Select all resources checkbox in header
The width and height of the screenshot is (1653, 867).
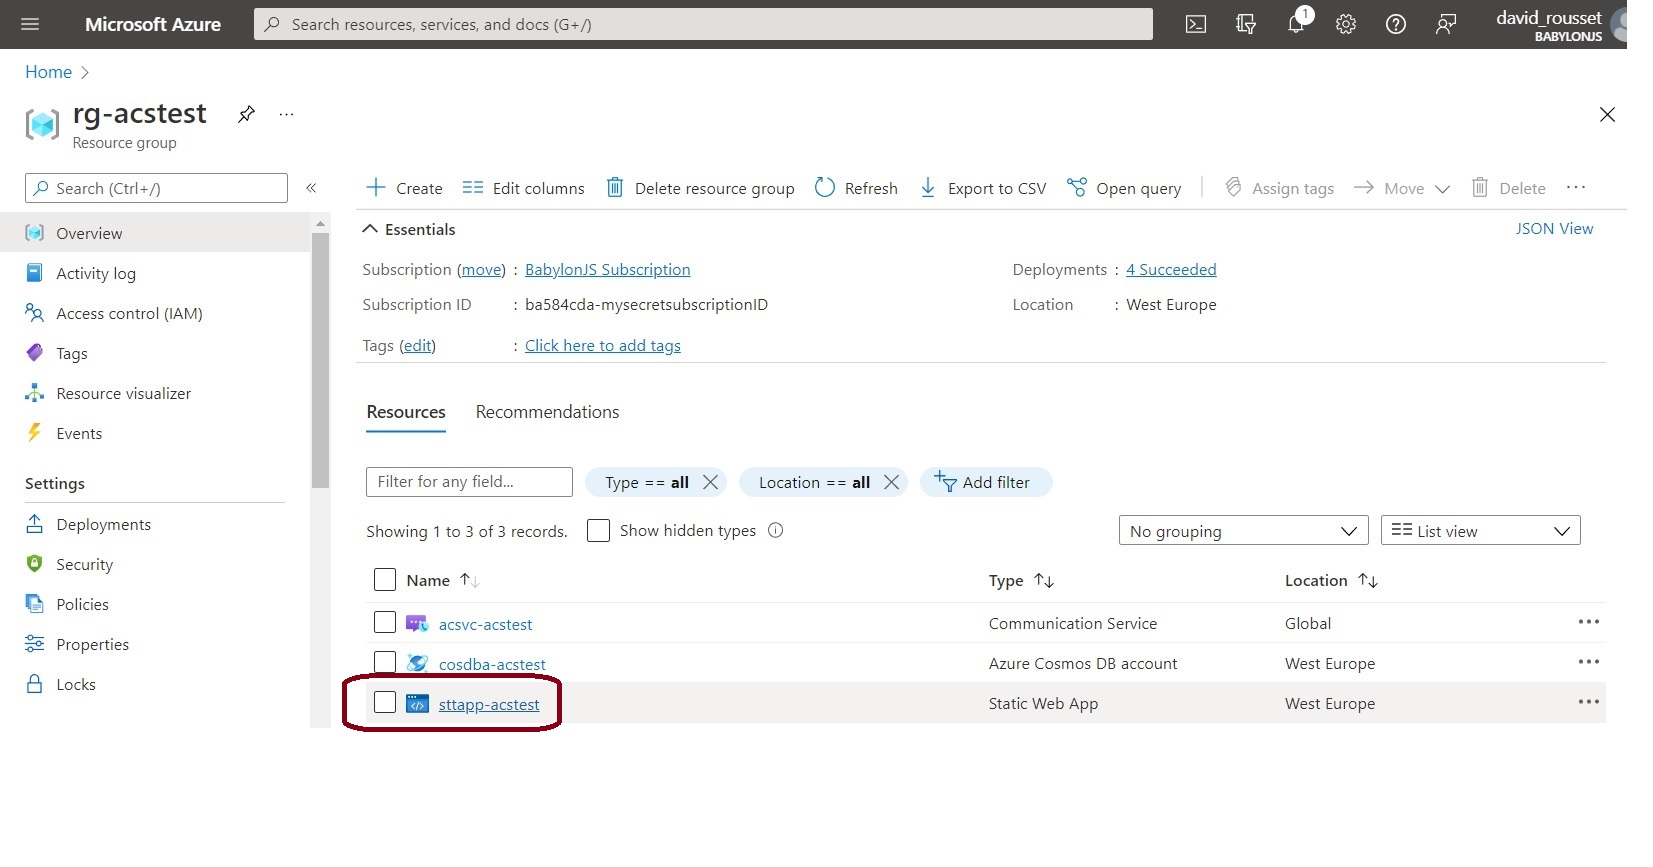pyautogui.click(x=385, y=580)
